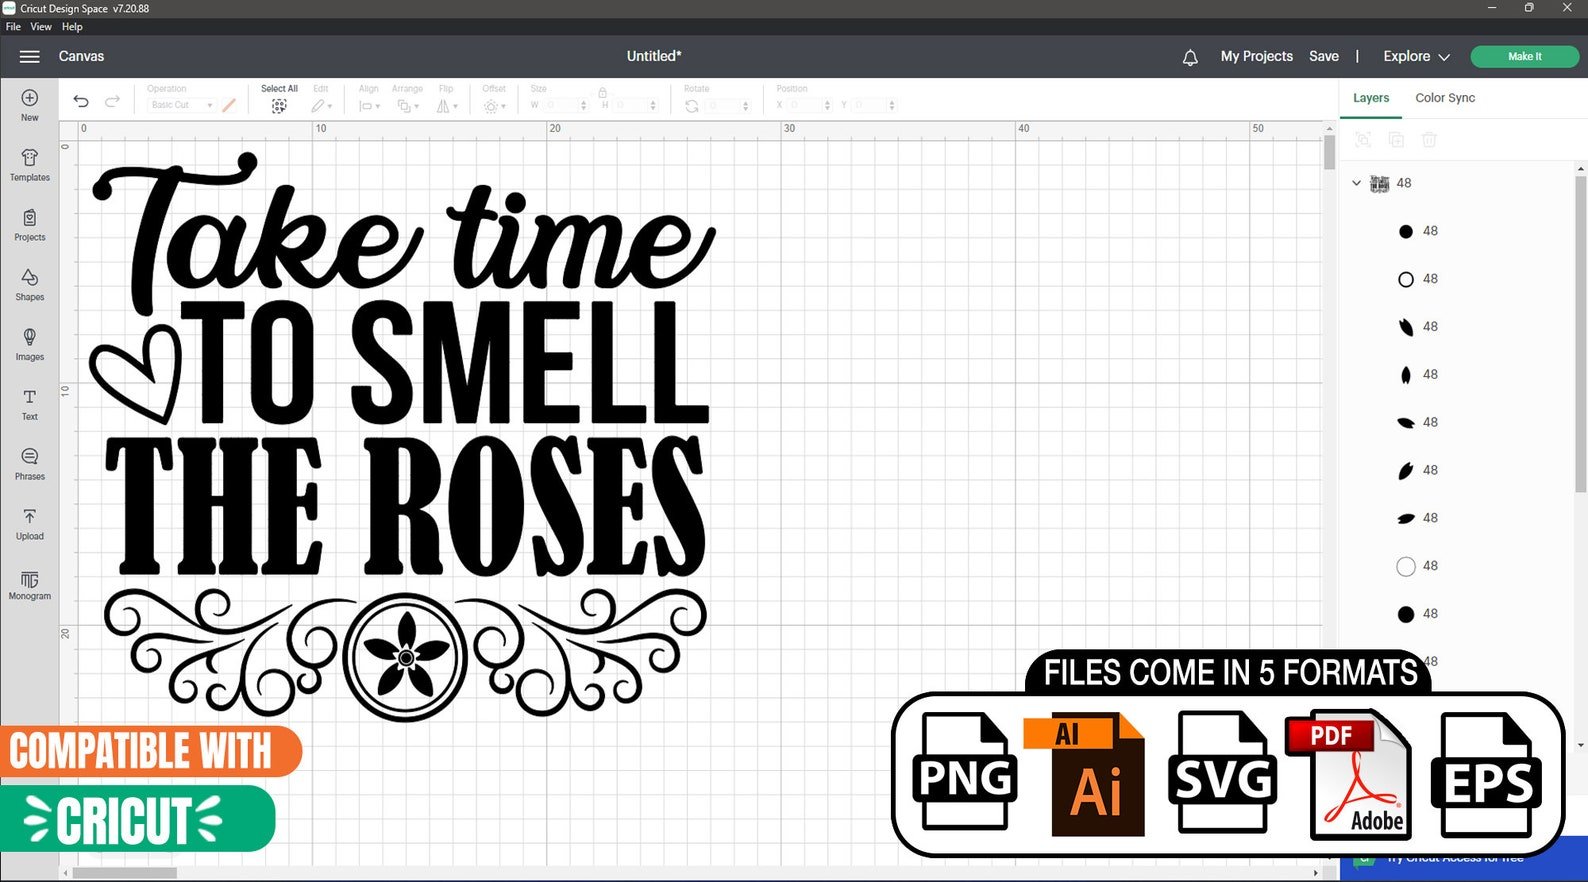Image resolution: width=1588 pixels, height=882 pixels.
Task: Click the Untitled* project title
Action: click(654, 56)
